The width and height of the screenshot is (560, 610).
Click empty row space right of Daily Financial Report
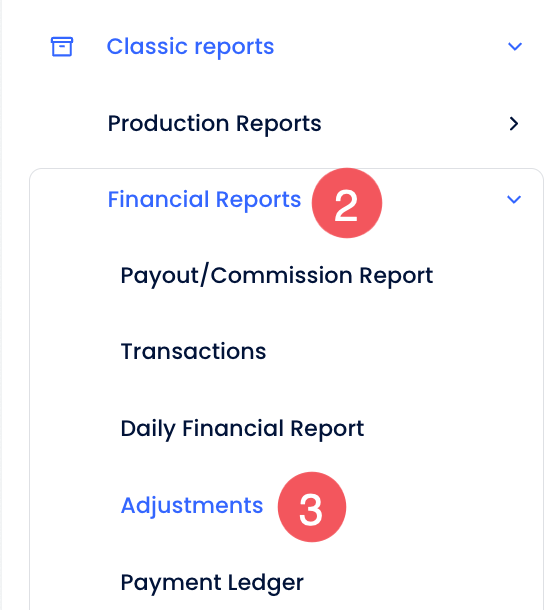451,429
